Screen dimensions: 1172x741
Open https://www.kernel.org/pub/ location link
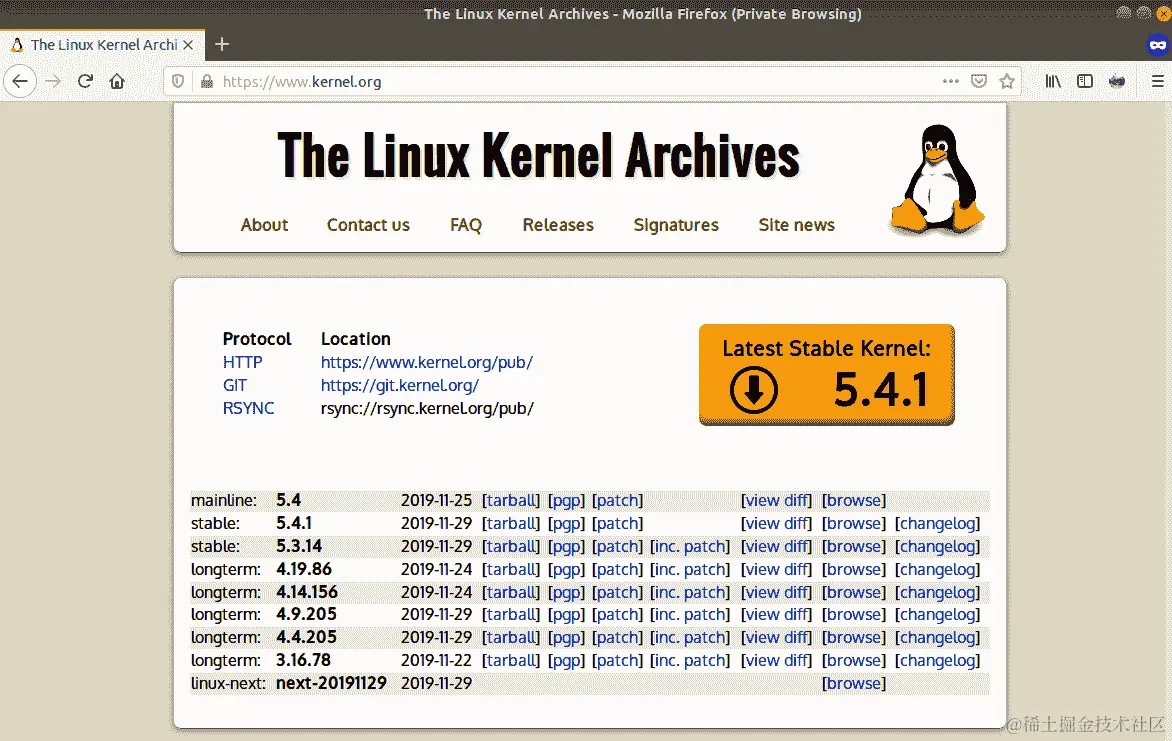(x=427, y=363)
